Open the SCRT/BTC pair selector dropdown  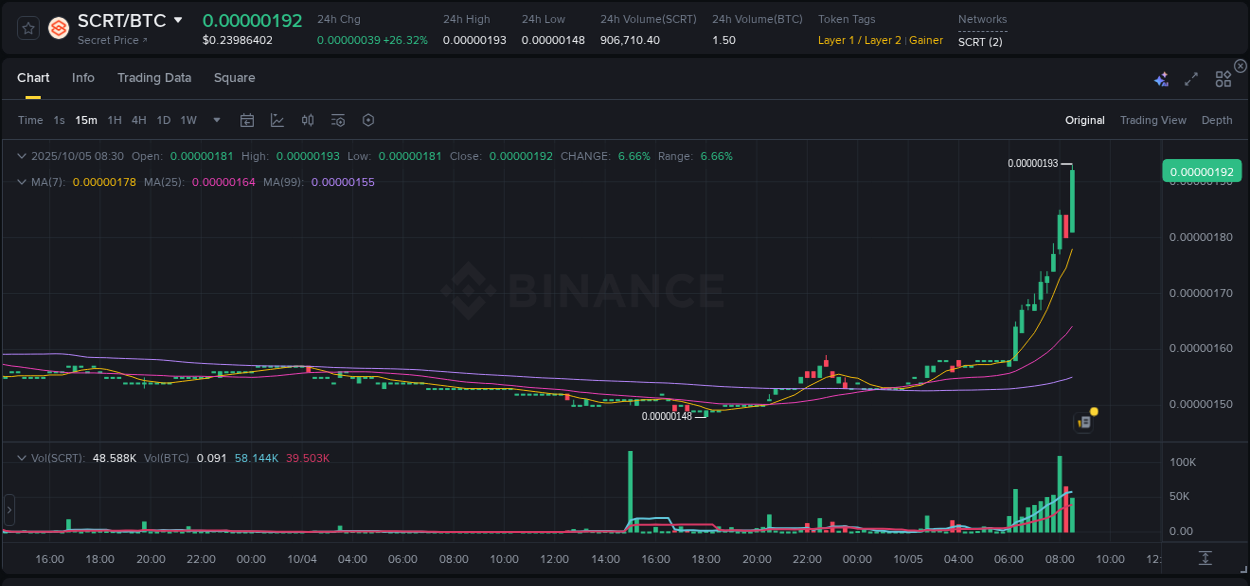point(177,19)
